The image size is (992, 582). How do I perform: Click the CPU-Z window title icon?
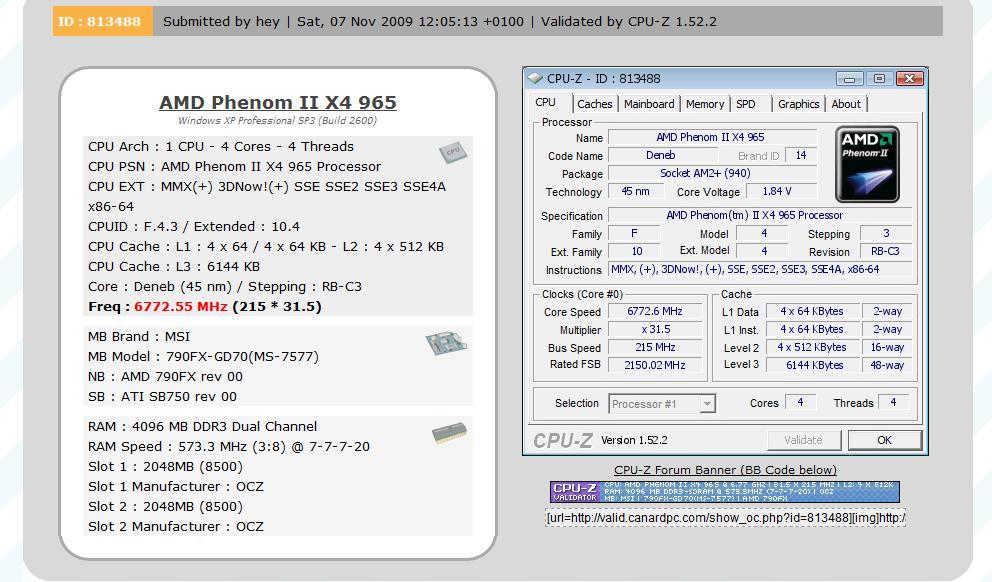535,78
